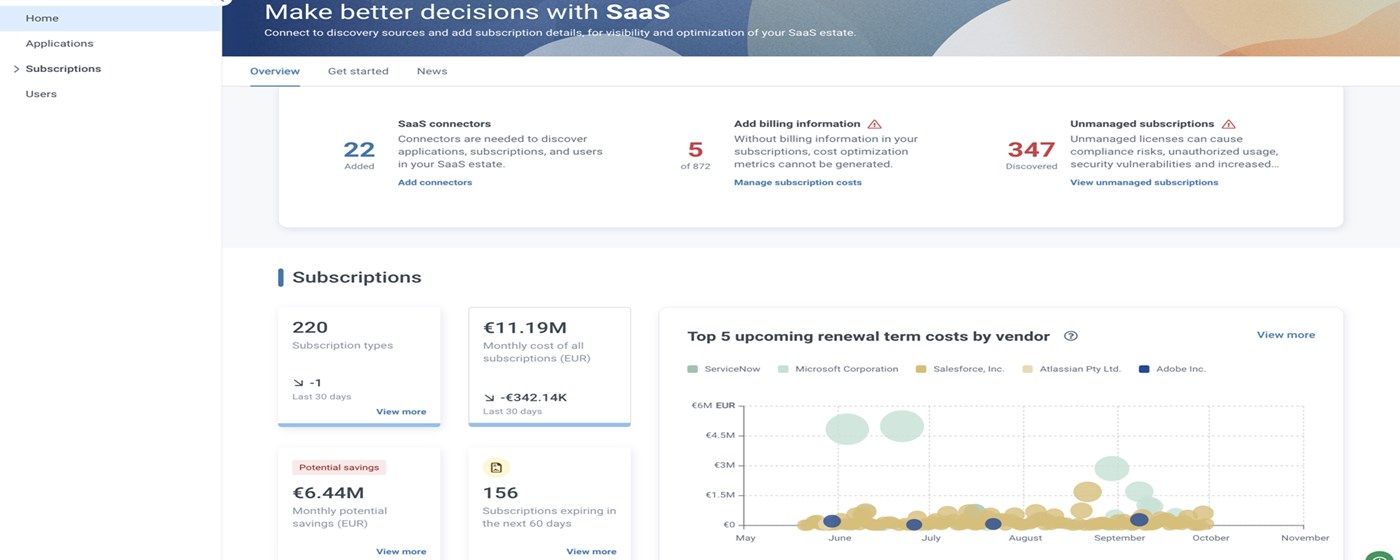Toggle Microsoft Corporation legend entry
Viewport: 1400px width, 560px height.
coord(838,369)
